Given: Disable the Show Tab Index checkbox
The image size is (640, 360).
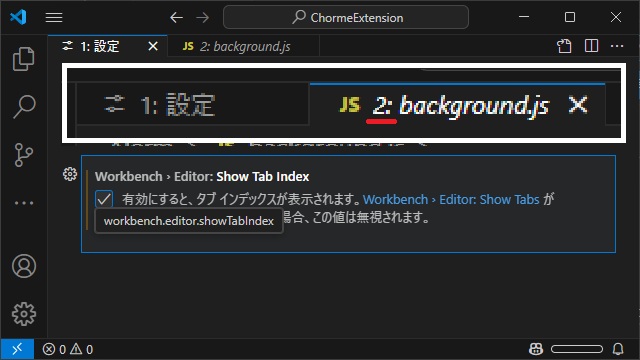Looking at the screenshot, I should (x=104, y=199).
